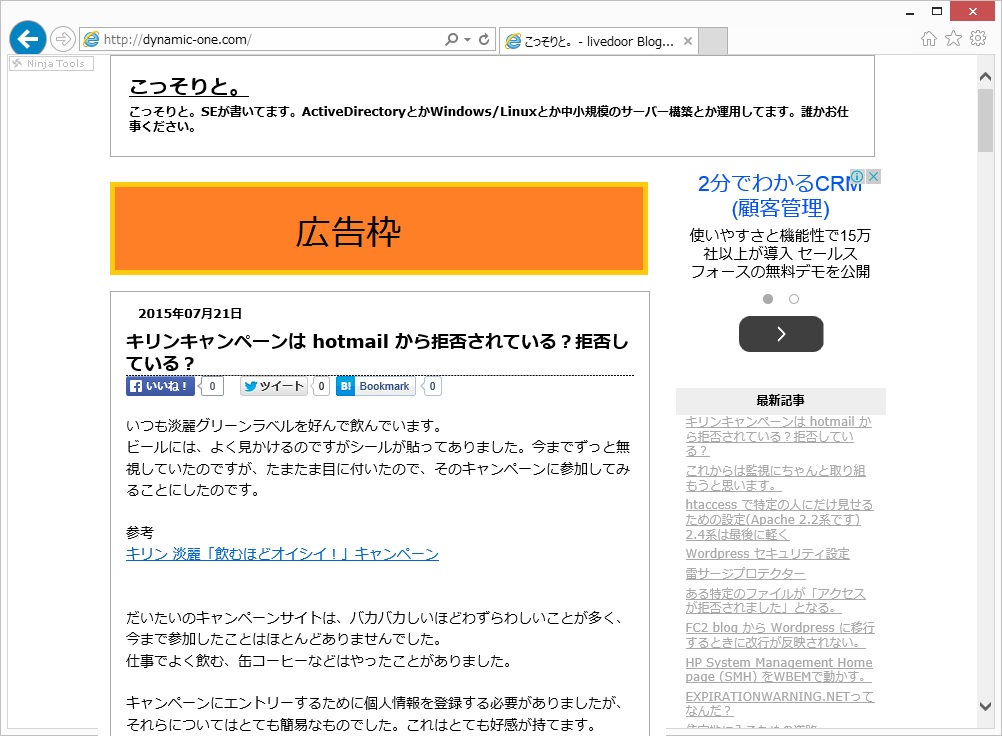Click the browser Back arrow button

point(27,39)
